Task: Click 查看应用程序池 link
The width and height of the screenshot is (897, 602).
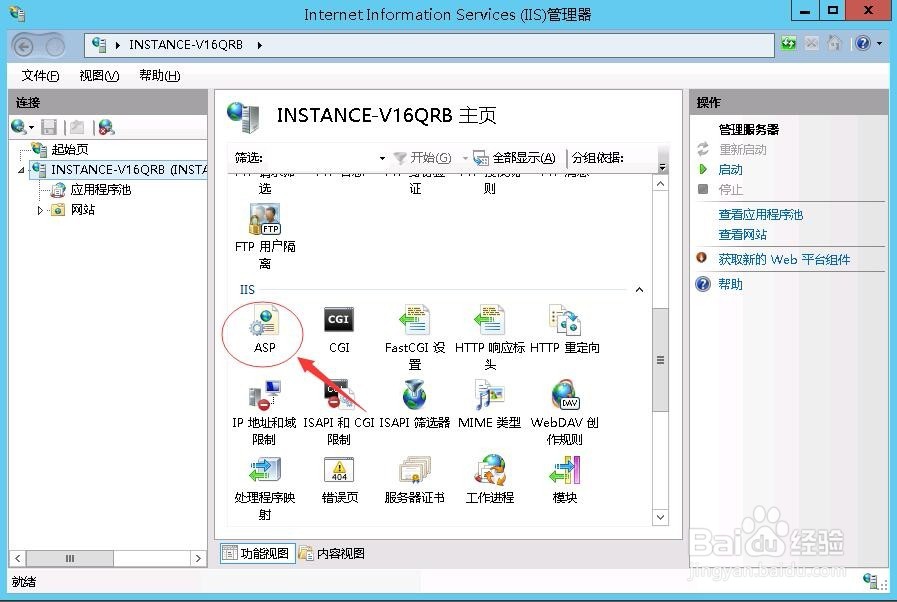Action: pyautogui.click(x=760, y=215)
